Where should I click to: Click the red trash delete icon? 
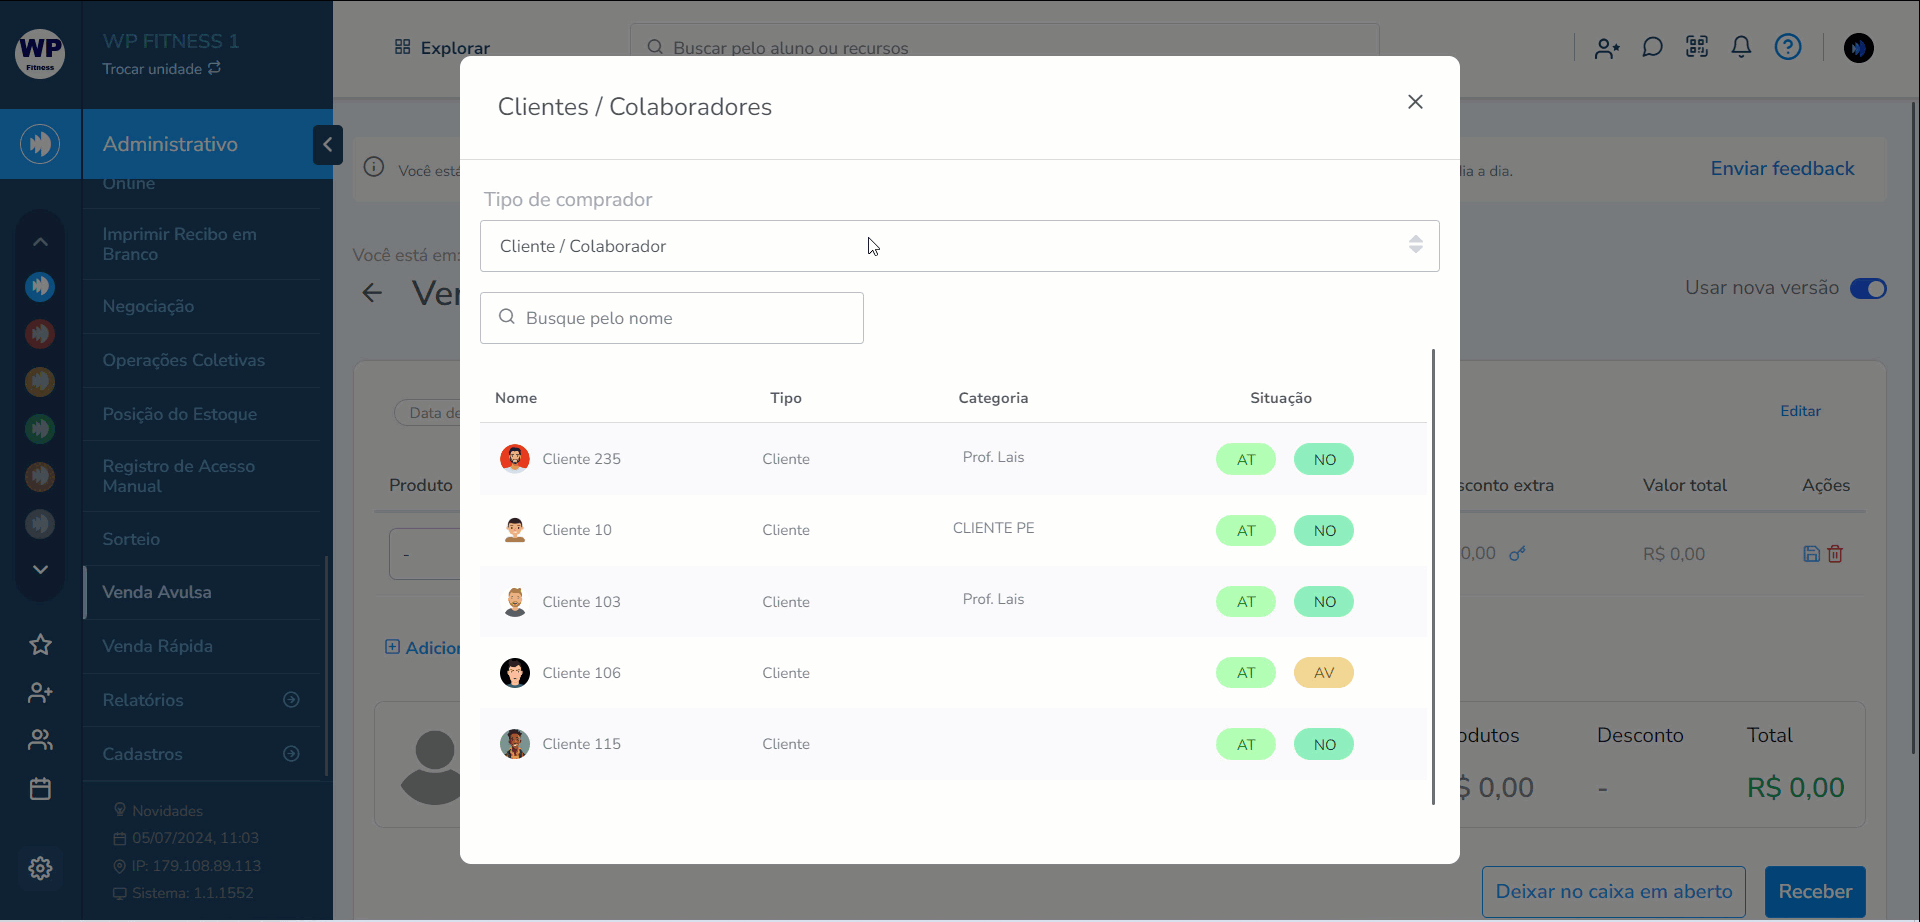pos(1835,554)
